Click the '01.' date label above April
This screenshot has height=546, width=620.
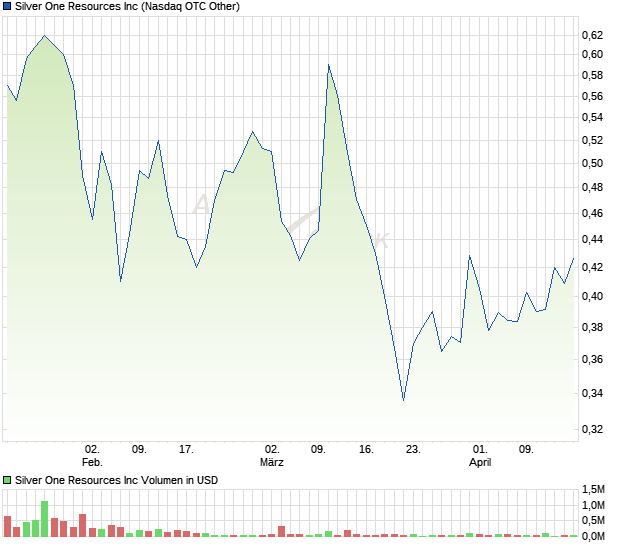(480, 450)
